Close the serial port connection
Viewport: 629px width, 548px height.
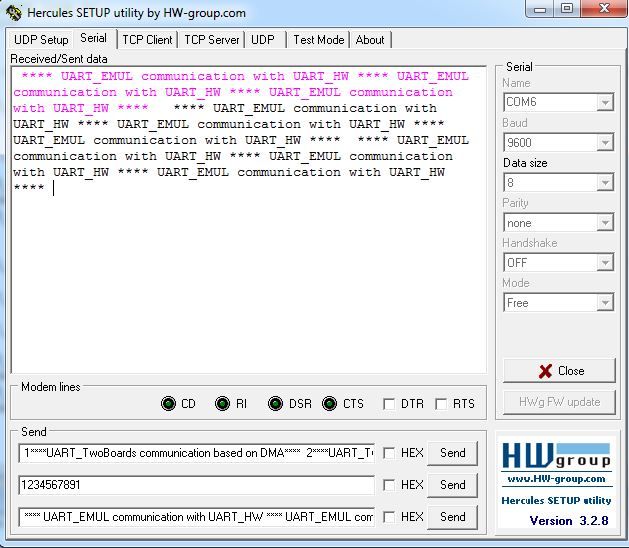[x=559, y=371]
